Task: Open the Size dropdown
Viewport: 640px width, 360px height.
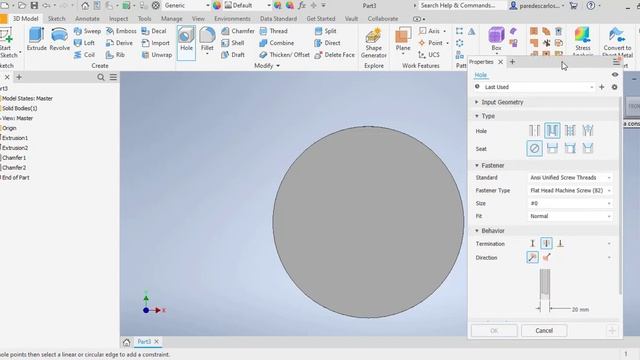Action: 570,203
